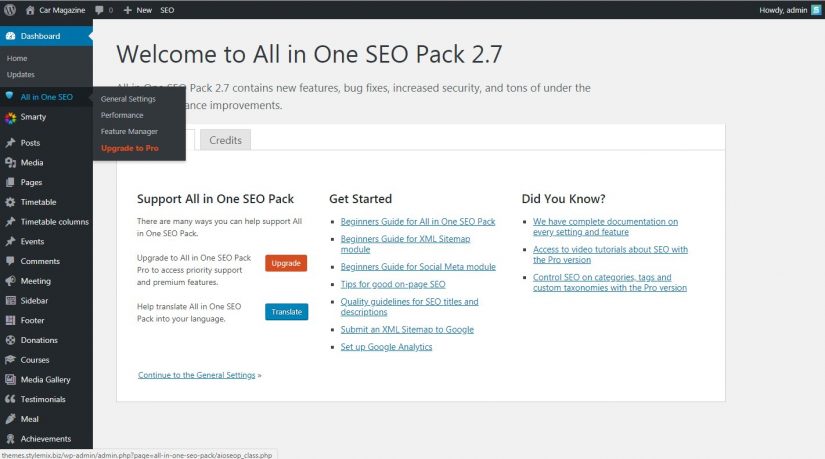Click the admin avatar icon

[x=816, y=9]
